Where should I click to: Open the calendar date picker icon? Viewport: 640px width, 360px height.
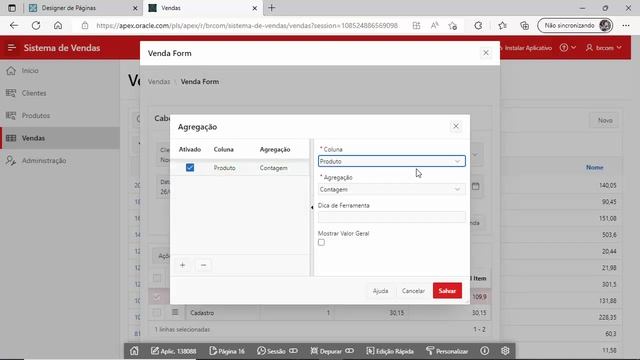click(x=476, y=186)
